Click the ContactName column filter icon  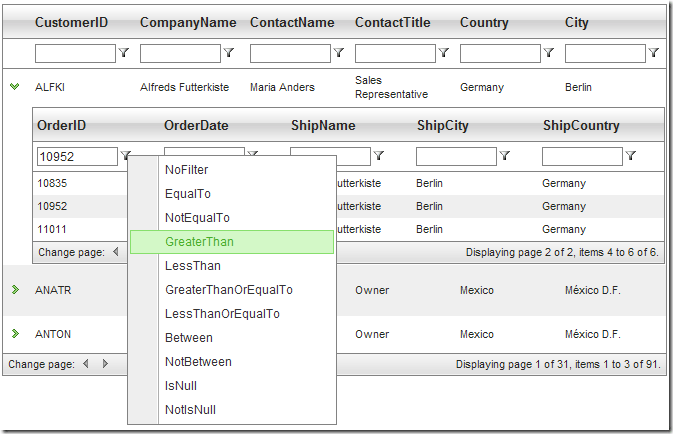click(339, 53)
